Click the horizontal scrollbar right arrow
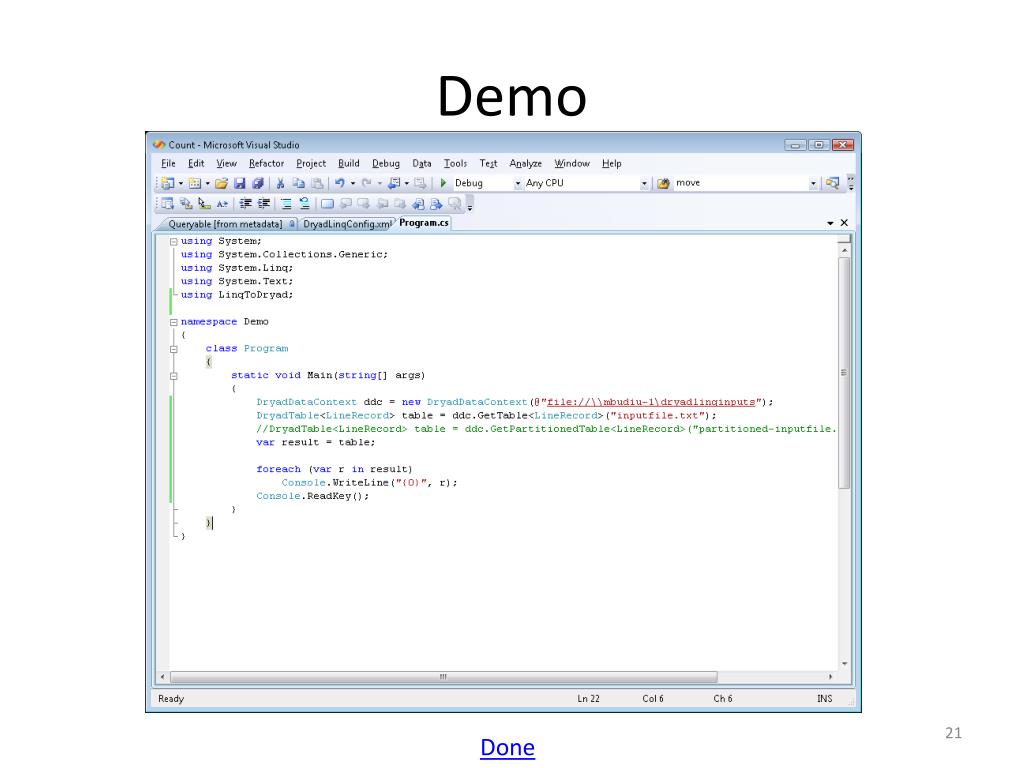The height and width of the screenshot is (768, 1024). [830, 677]
